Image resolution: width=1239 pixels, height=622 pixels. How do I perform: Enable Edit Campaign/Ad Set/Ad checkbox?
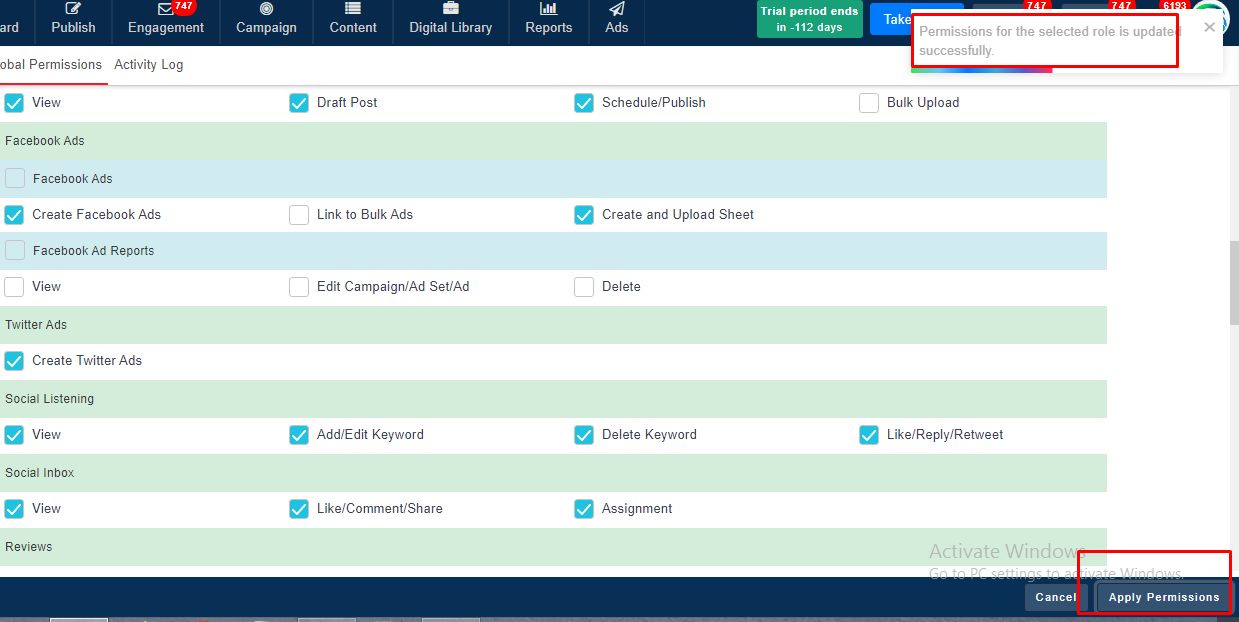pyautogui.click(x=299, y=287)
